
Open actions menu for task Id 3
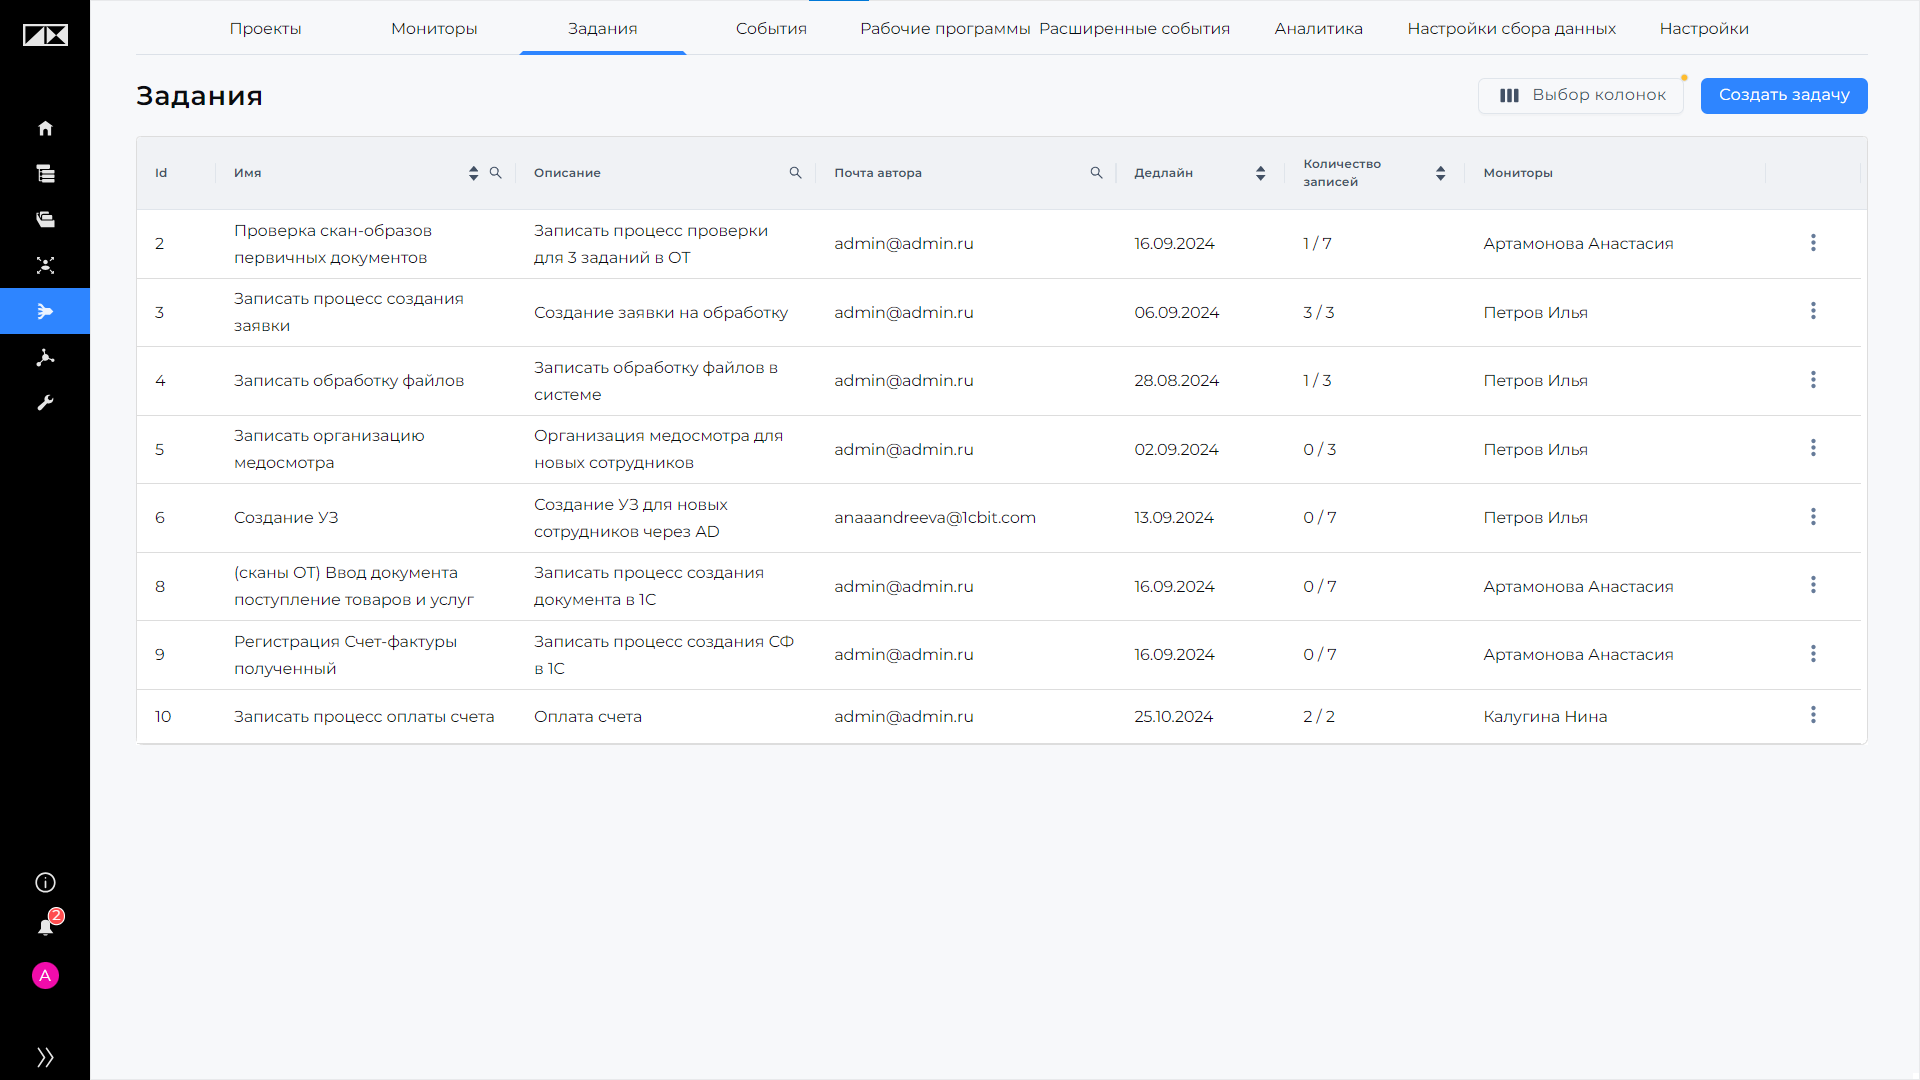click(1813, 311)
